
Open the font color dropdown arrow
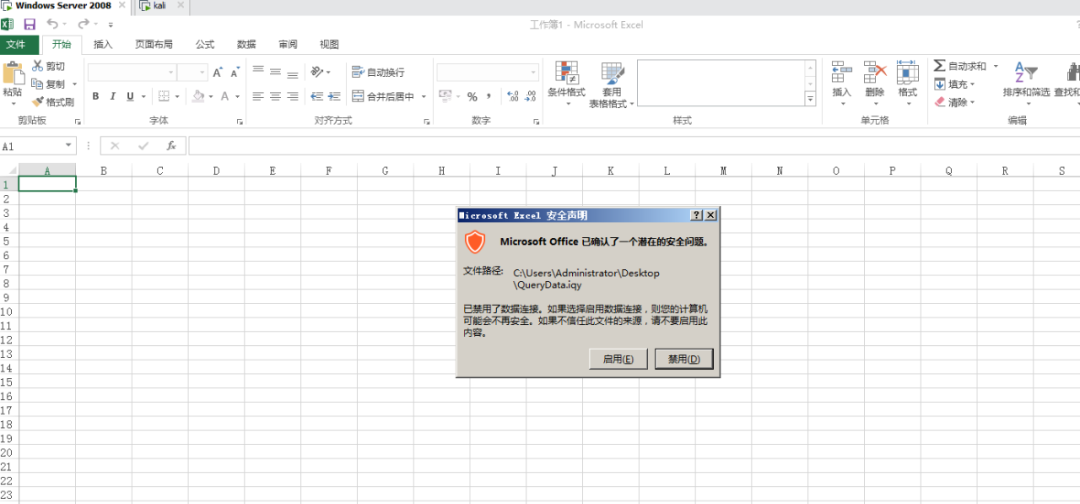click(x=236, y=96)
